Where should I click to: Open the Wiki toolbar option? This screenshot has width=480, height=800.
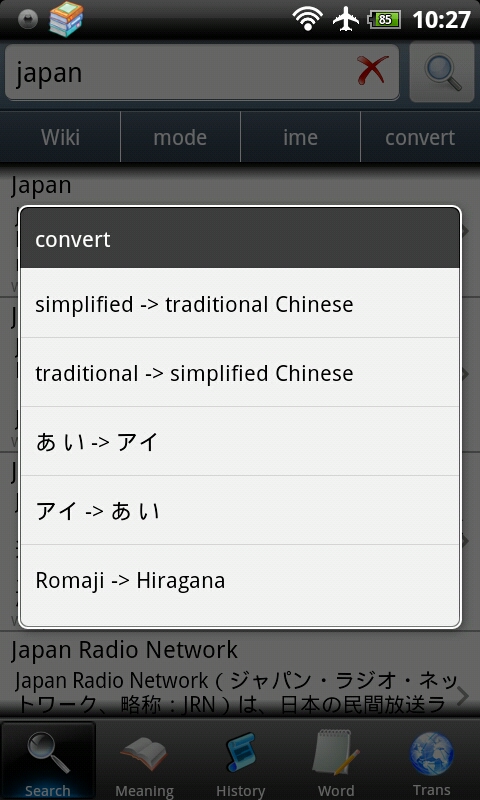pos(60,137)
